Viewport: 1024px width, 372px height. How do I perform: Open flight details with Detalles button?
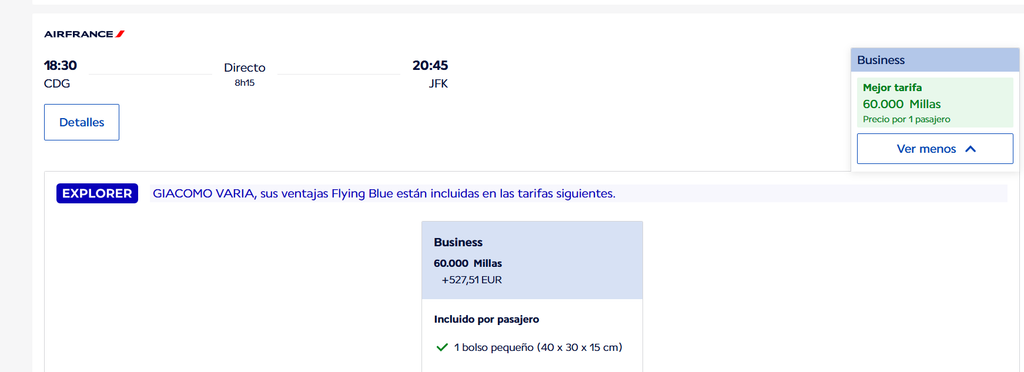82,122
